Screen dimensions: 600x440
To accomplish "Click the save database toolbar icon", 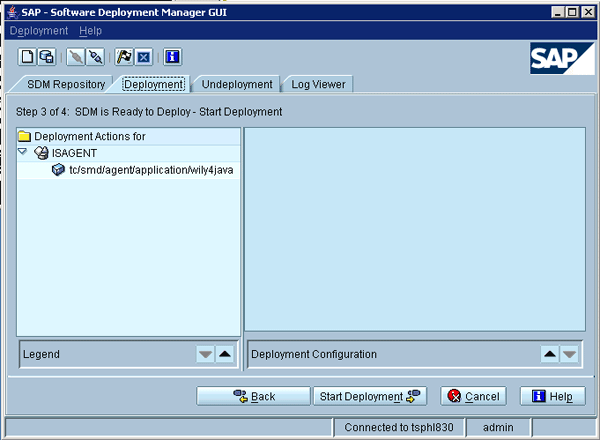I will point(47,57).
